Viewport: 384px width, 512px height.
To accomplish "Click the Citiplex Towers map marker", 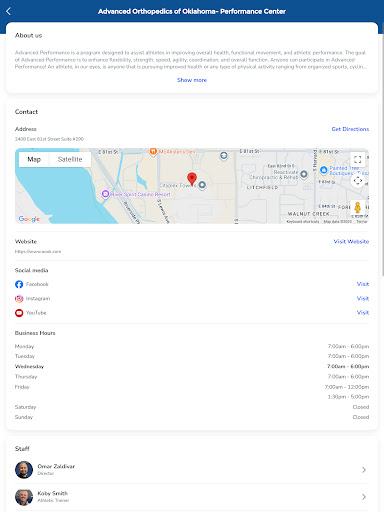I will (x=202, y=185).
